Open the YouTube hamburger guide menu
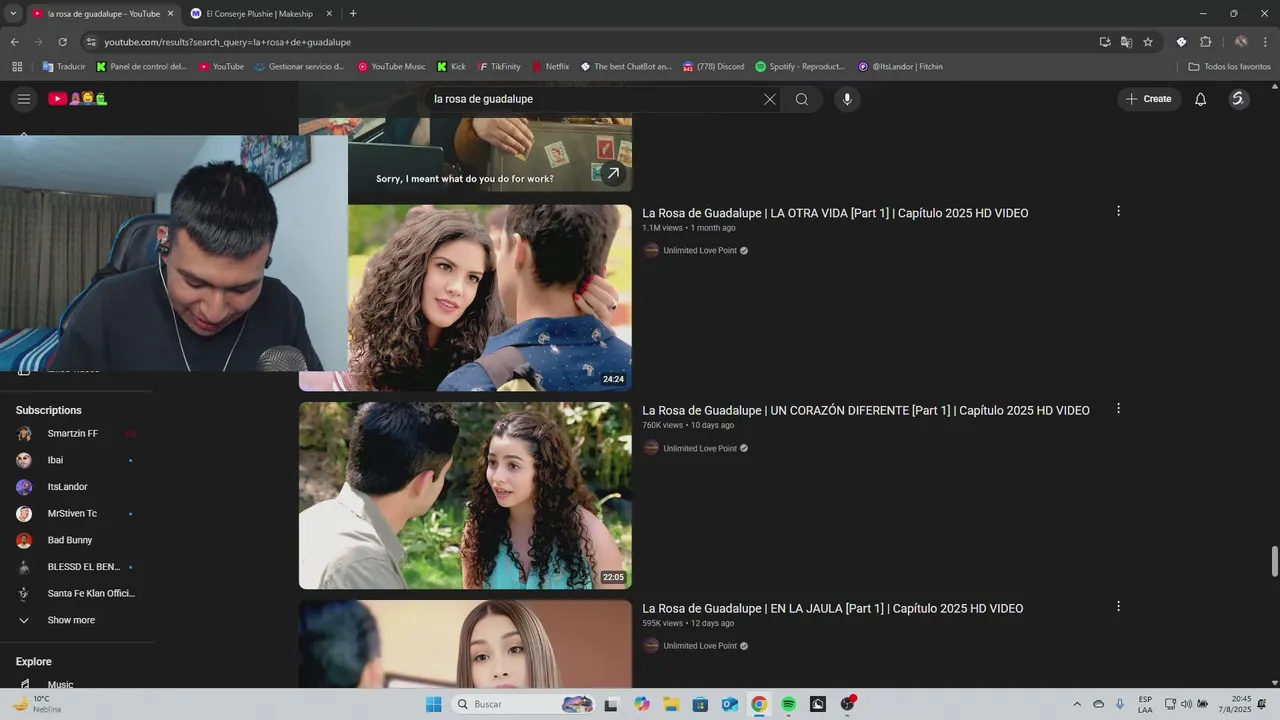 [24, 99]
